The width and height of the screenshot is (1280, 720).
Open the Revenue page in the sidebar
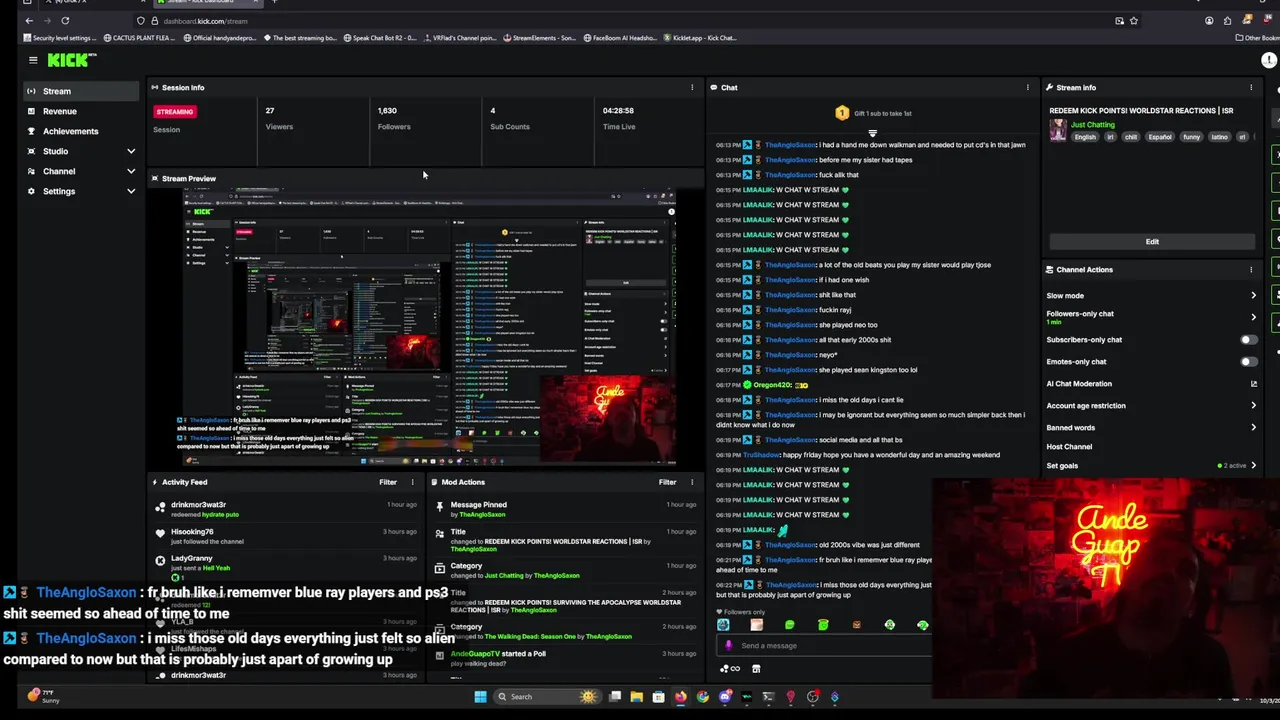pos(81,111)
